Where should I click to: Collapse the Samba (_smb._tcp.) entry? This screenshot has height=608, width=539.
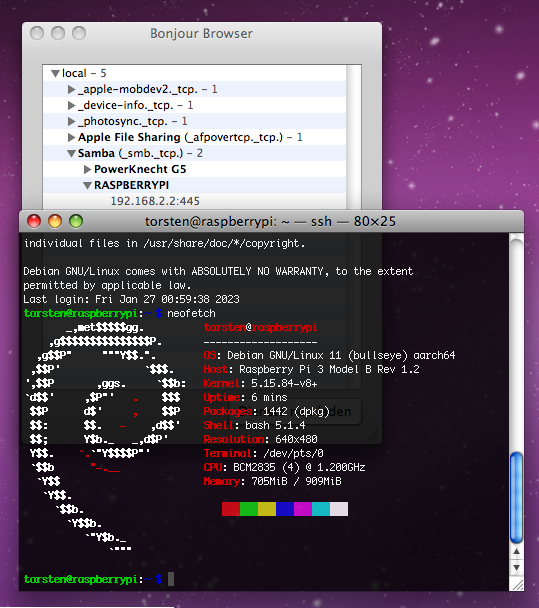click(71, 154)
